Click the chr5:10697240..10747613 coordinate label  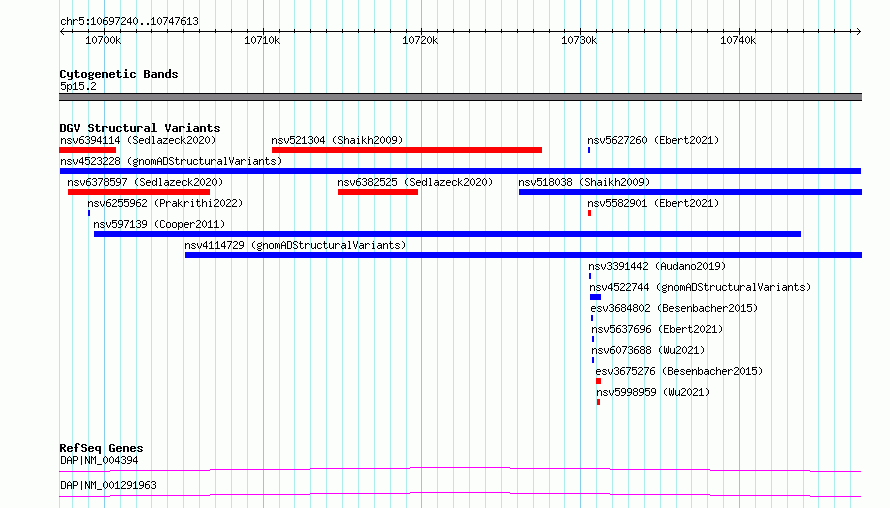[x=129, y=22]
